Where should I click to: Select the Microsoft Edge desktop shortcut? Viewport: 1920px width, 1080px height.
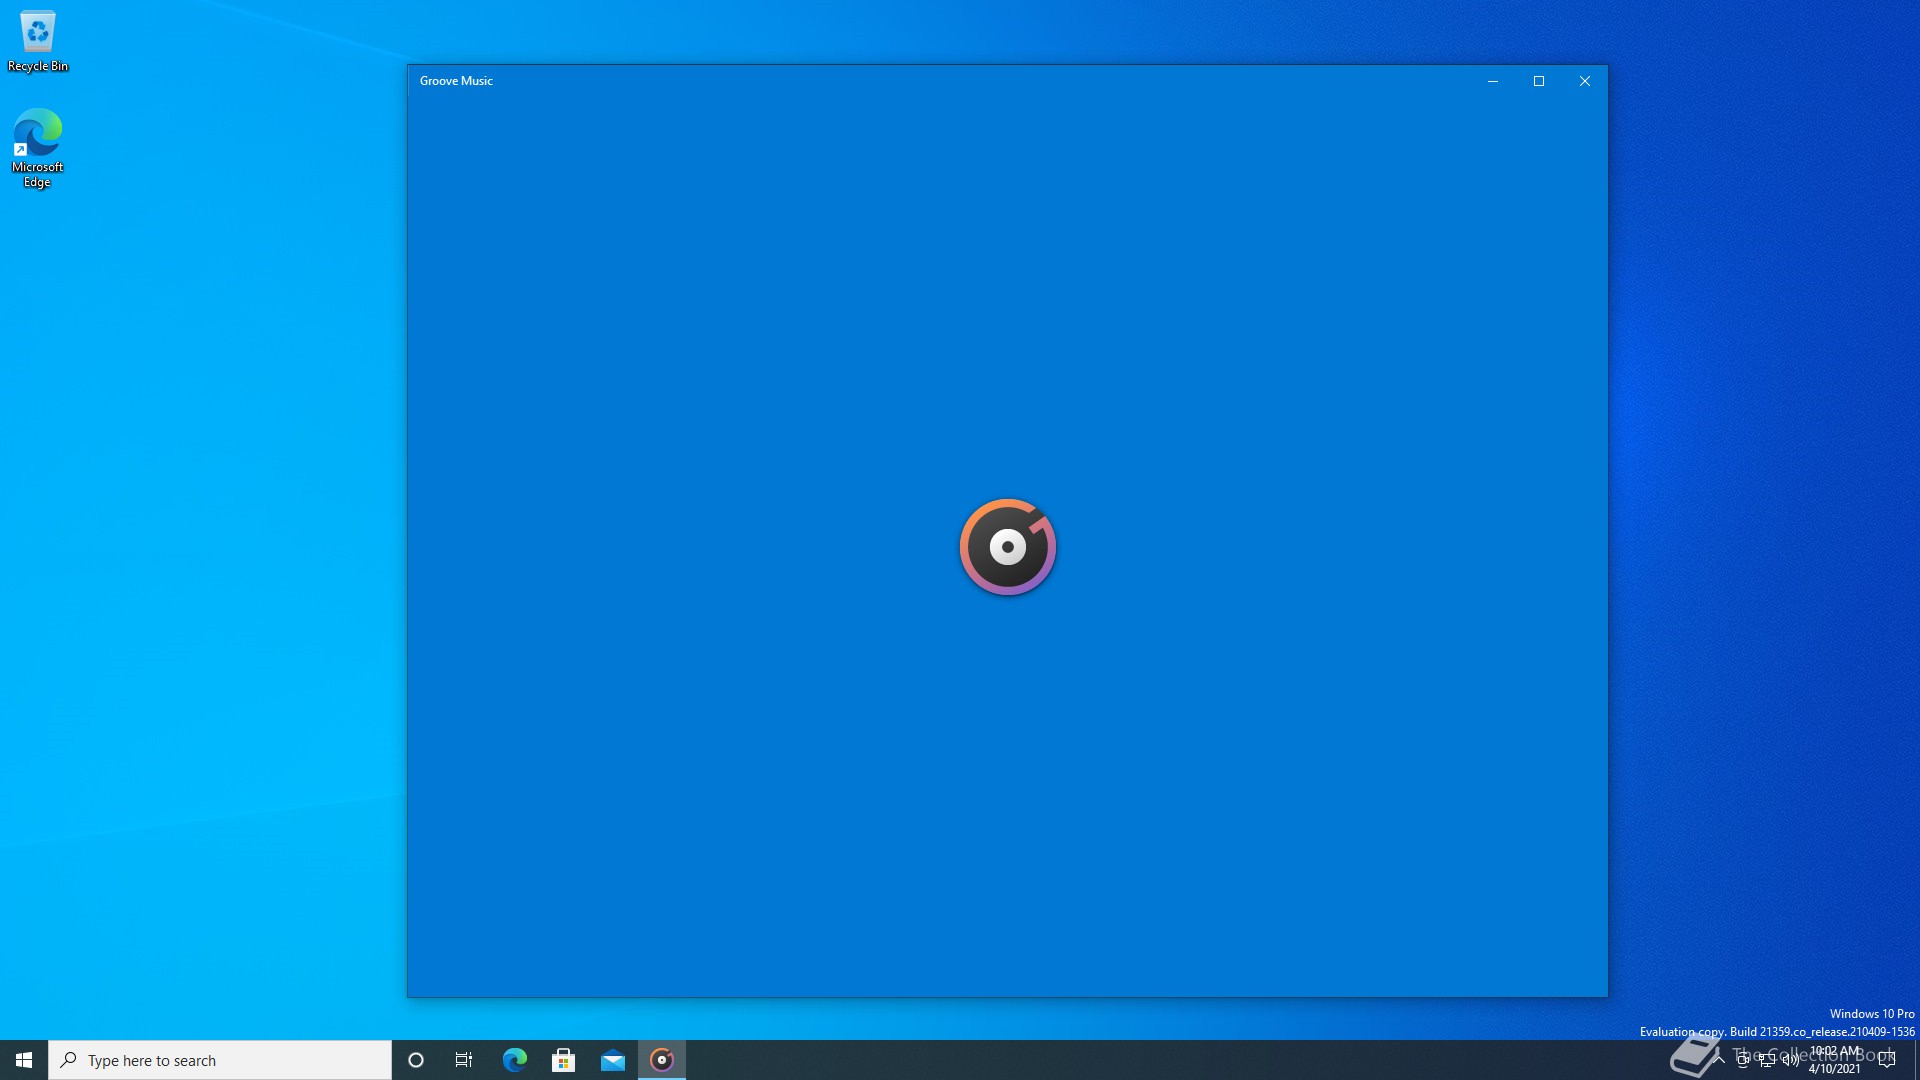pos(38,148)
